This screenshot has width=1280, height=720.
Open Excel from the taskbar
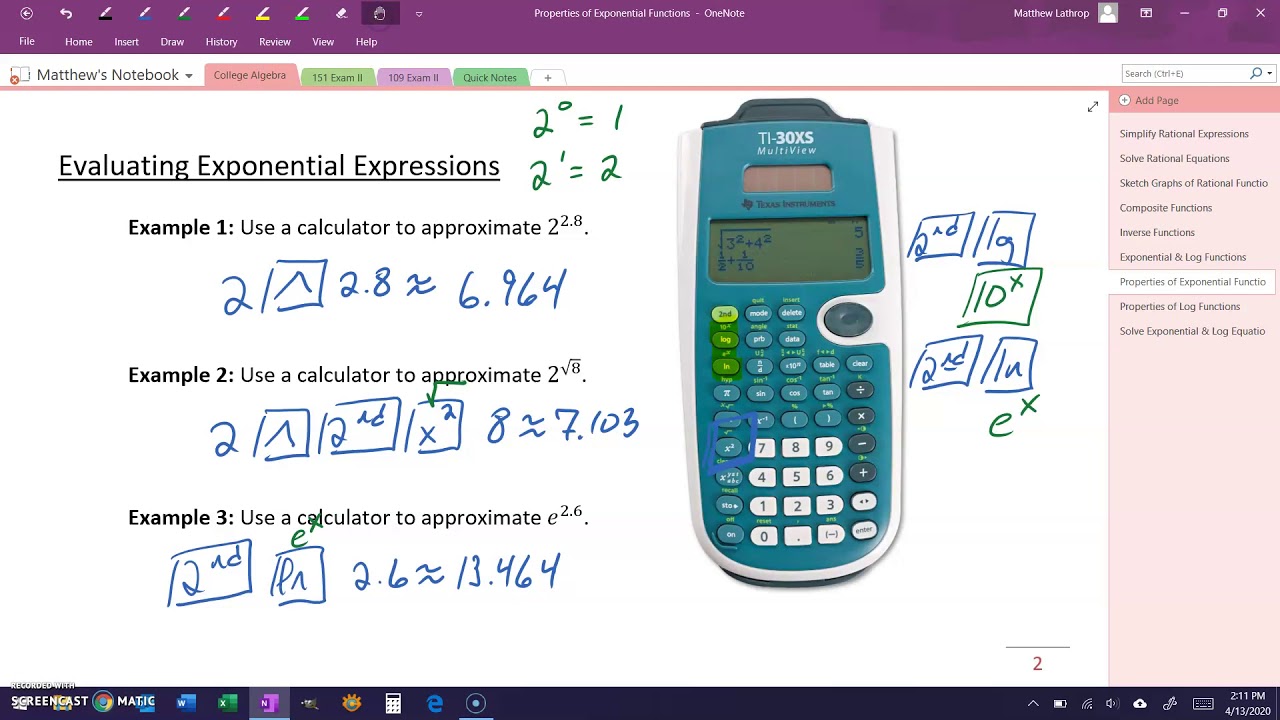pos(227,703)
